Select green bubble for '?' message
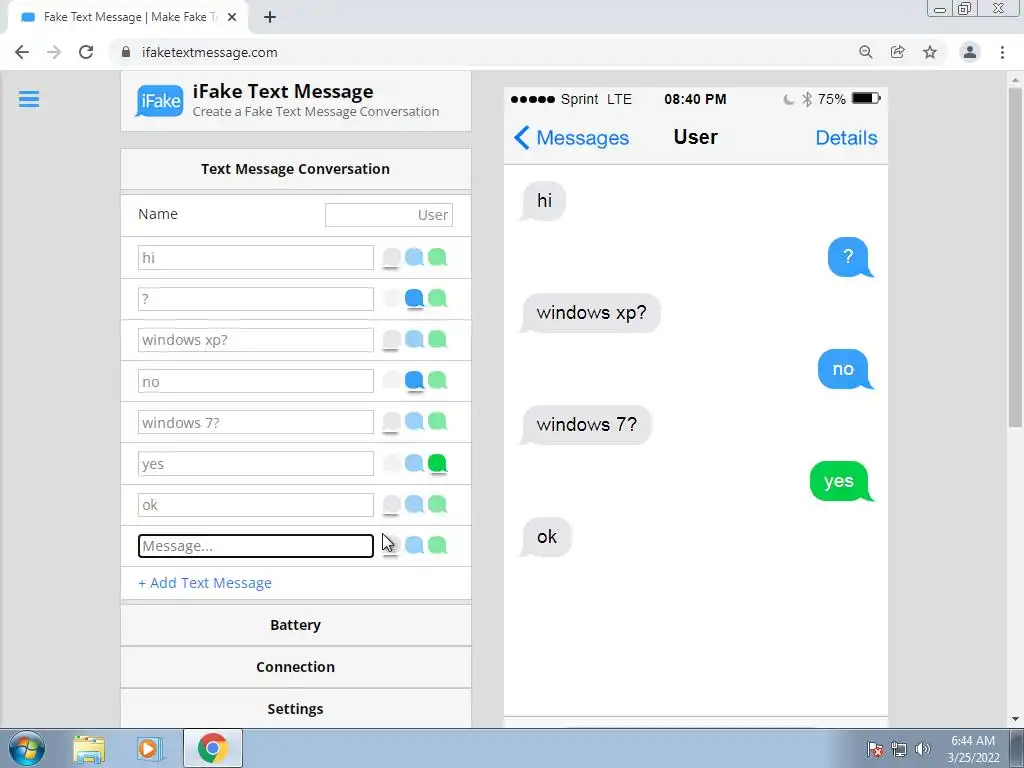This screenshot has width=1024, height=768. point(438,298)
